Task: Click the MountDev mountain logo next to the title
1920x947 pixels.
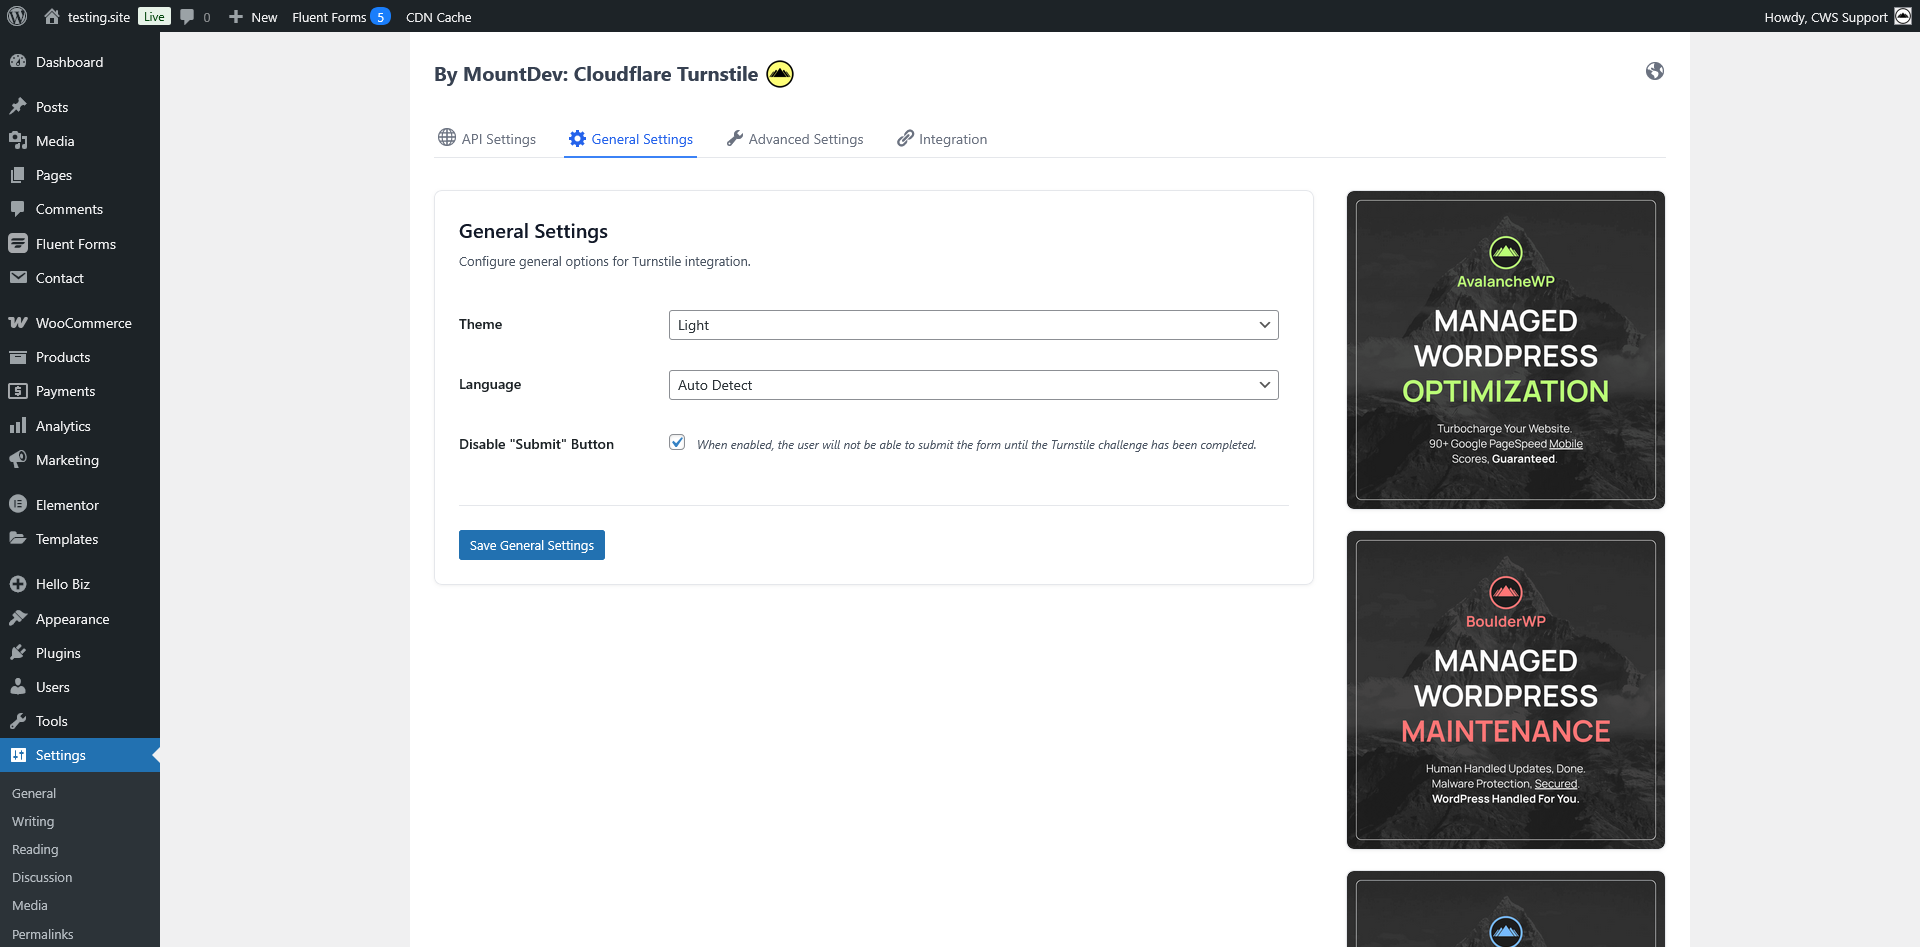Action: point(779,73)
